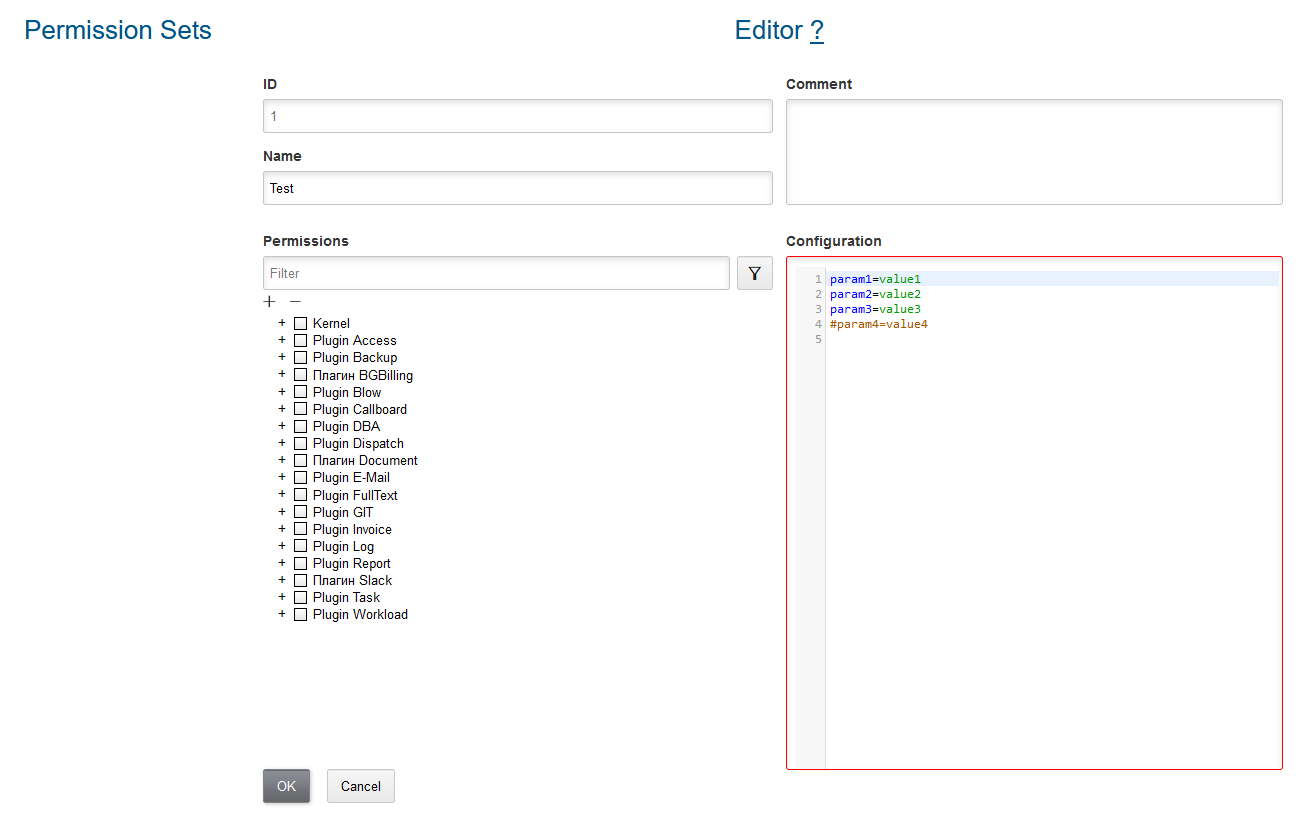Go back via the Permission Sets link
The image size is (1314, 829).
(117, 30)
